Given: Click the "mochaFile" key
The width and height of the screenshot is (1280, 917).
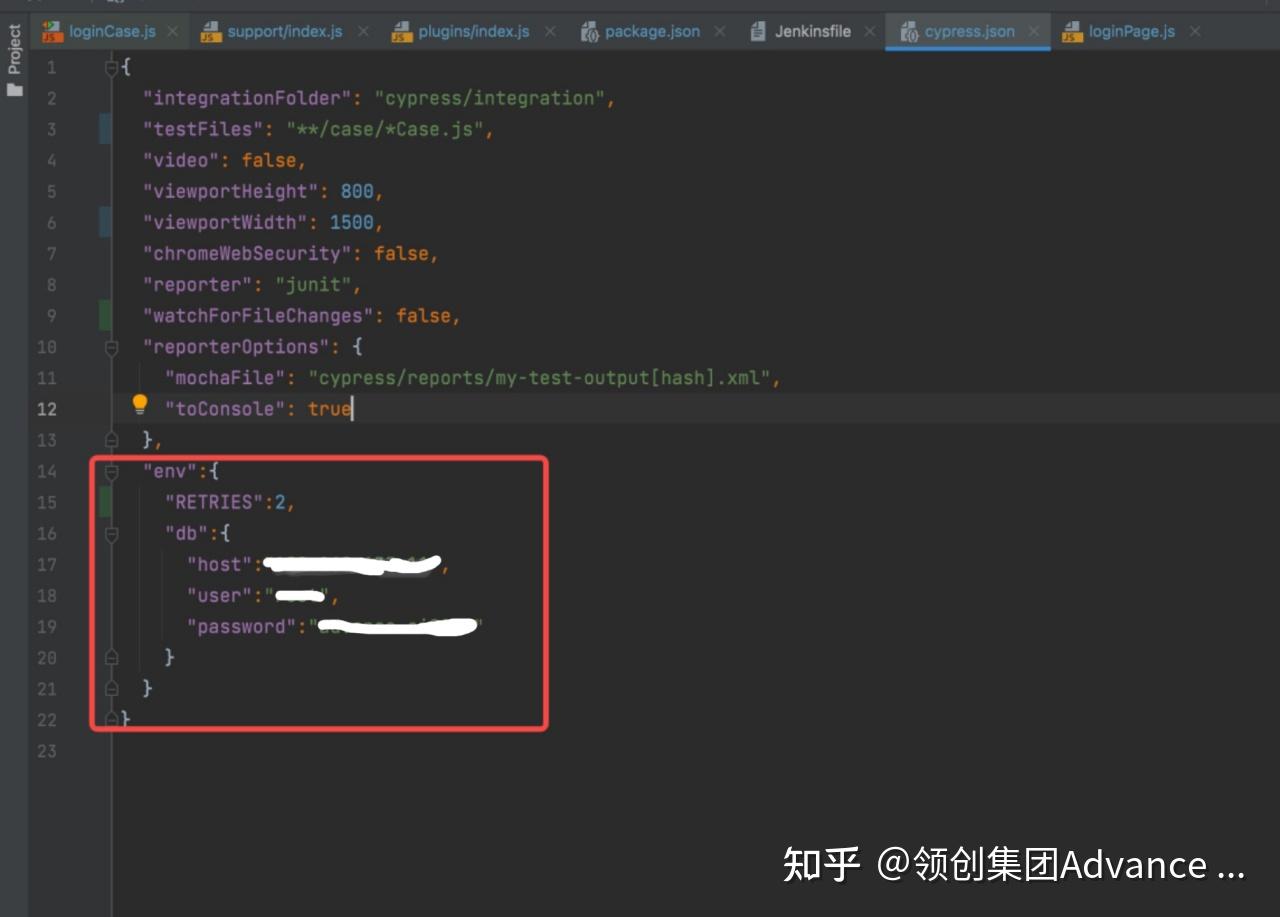Looking at the screenshot, I should point(225,378).
